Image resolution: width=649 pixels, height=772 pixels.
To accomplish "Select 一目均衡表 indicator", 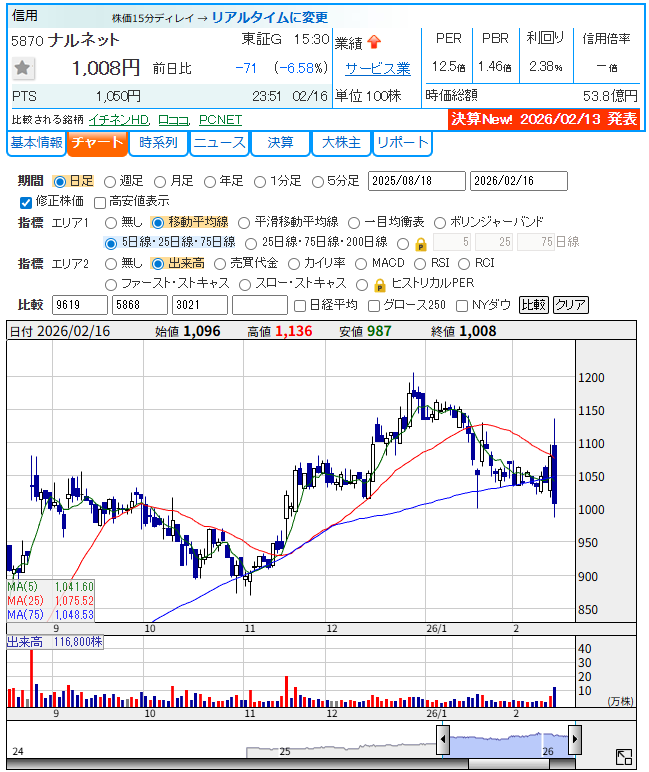I will (354, 223).
